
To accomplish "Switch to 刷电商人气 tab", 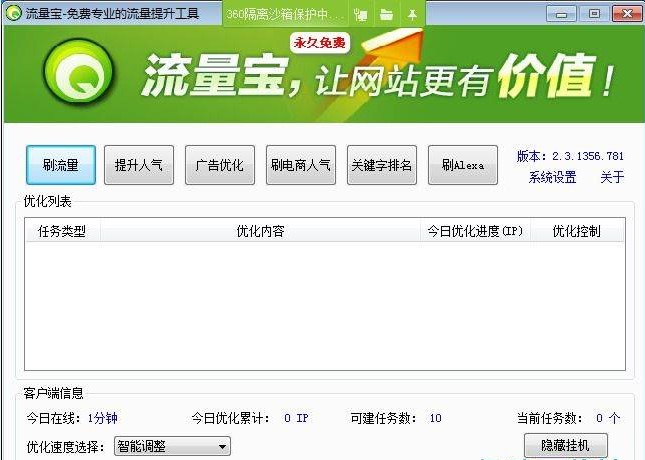I will (301, 165).
